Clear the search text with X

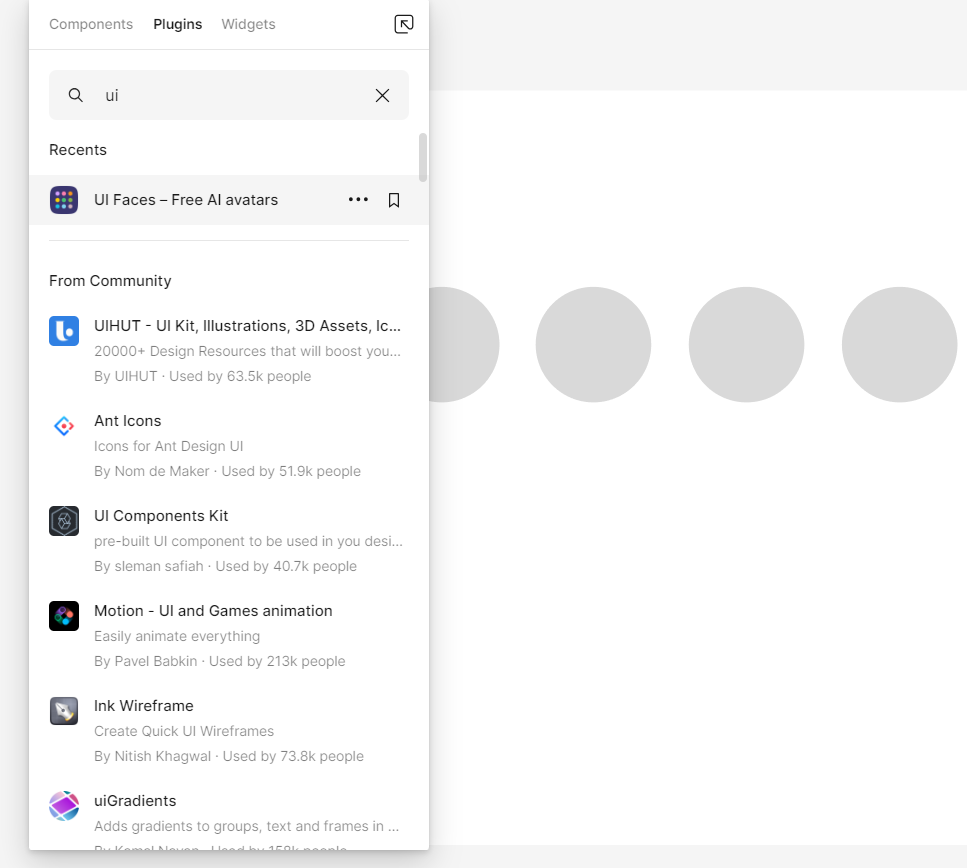(382, 95)
